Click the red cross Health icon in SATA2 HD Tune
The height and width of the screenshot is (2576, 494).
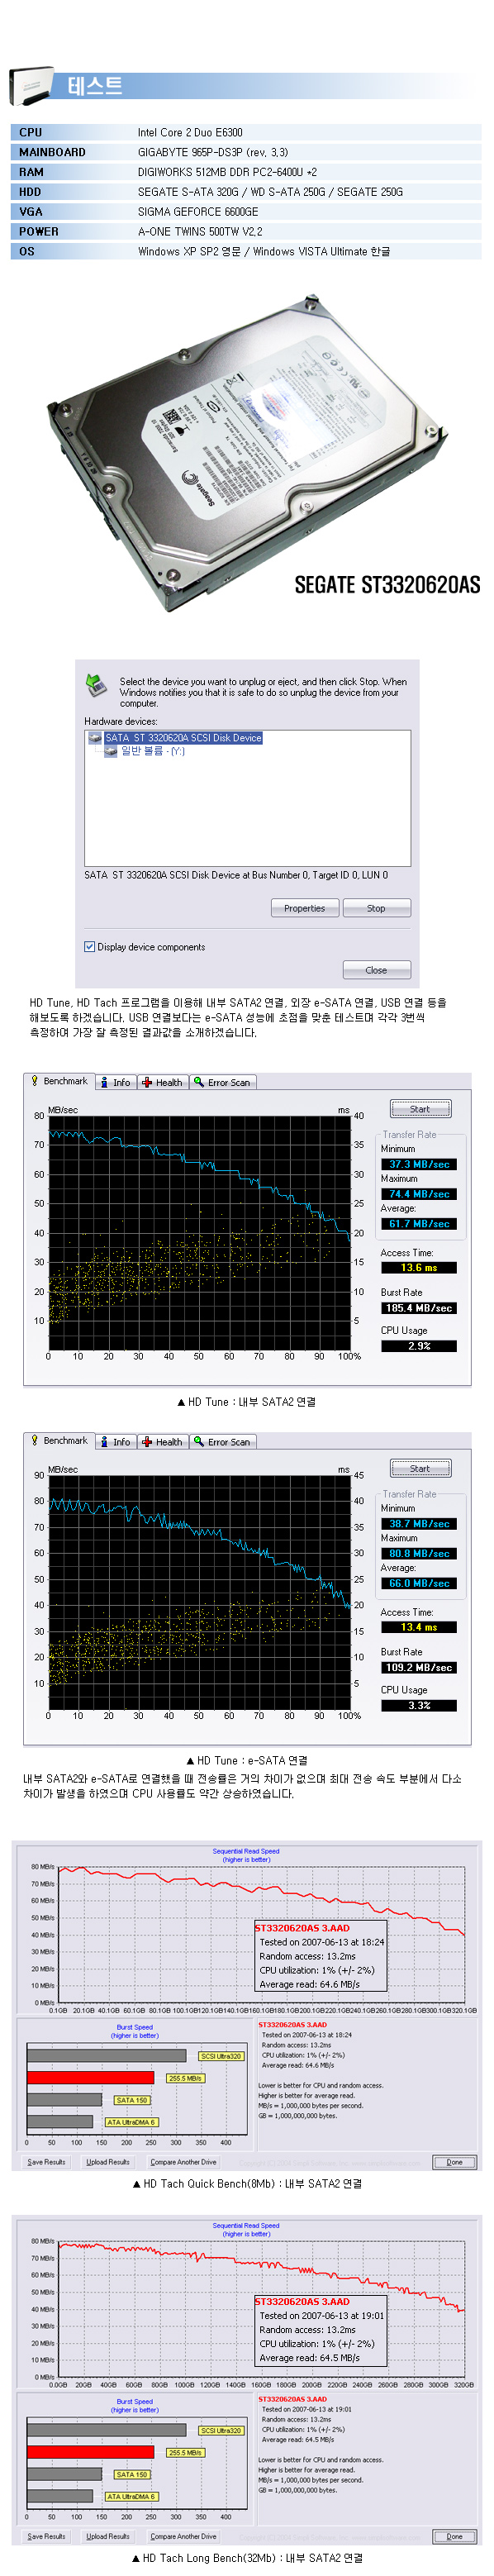click(x=147, y=1082)
